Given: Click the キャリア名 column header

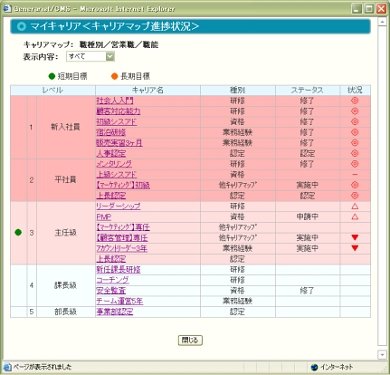Looking at the screenshot, I should point(148,90).
